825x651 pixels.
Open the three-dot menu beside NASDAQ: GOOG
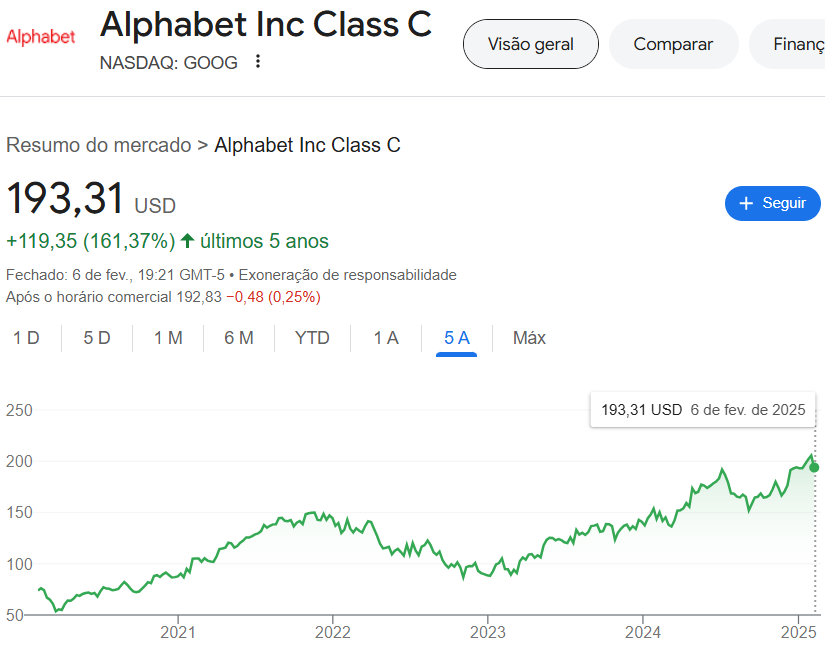click(x=258, y=62)
